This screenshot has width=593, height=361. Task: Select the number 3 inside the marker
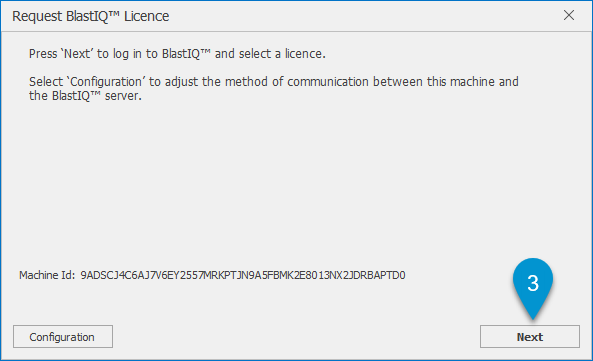[533, 283]
